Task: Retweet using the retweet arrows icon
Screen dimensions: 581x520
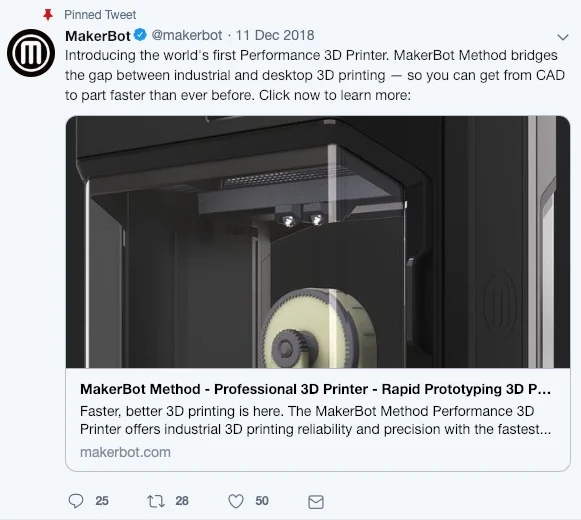Action: click(x=156, y=501)
